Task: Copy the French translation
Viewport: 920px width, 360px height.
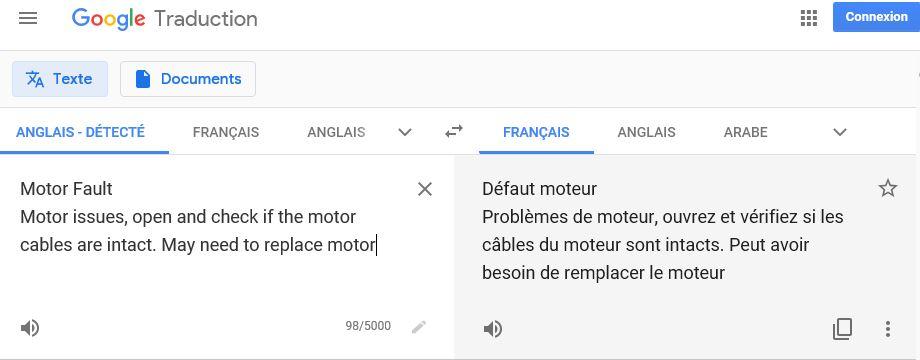Action: tap(842, 329)
